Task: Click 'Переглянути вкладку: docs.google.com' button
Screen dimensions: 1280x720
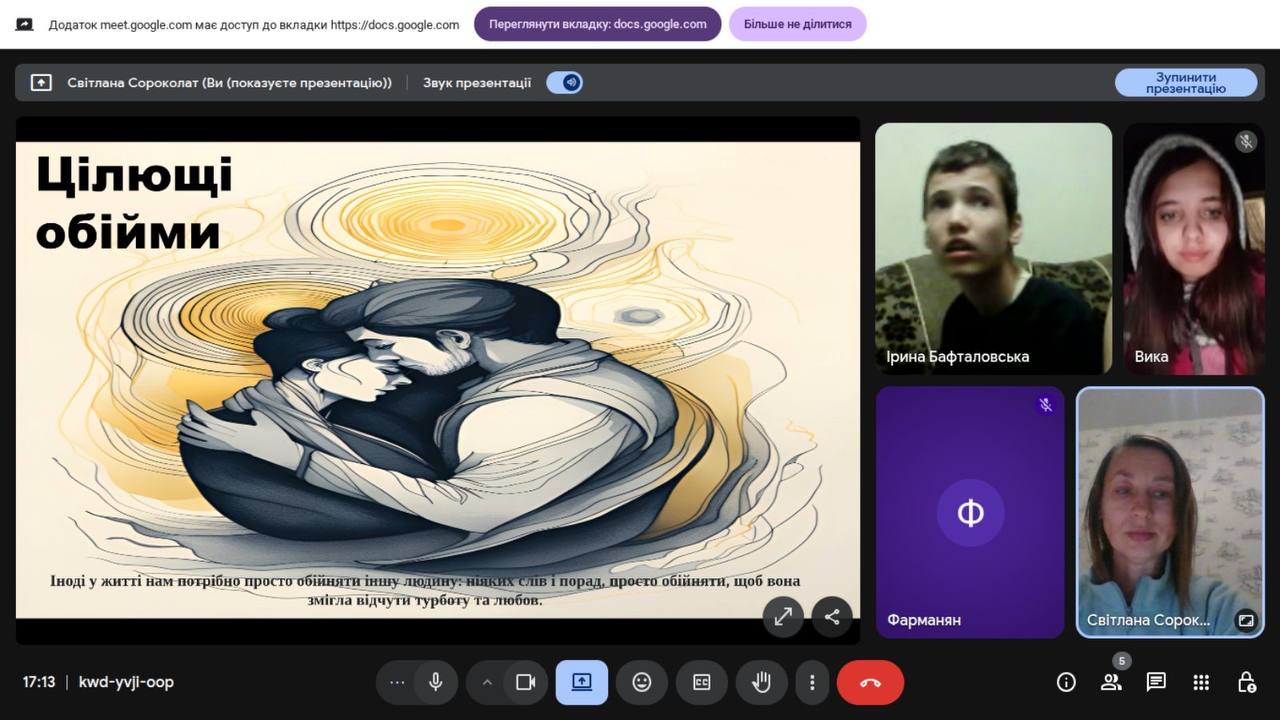Action: [x=597, y=24]
